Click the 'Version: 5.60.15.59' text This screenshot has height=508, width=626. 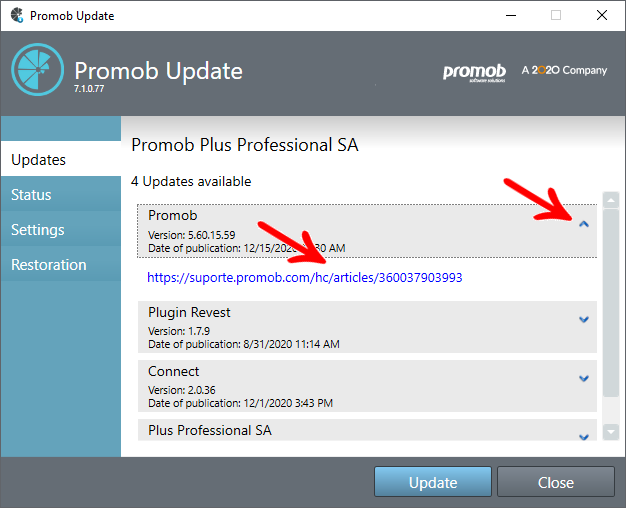tap(192, 235)
